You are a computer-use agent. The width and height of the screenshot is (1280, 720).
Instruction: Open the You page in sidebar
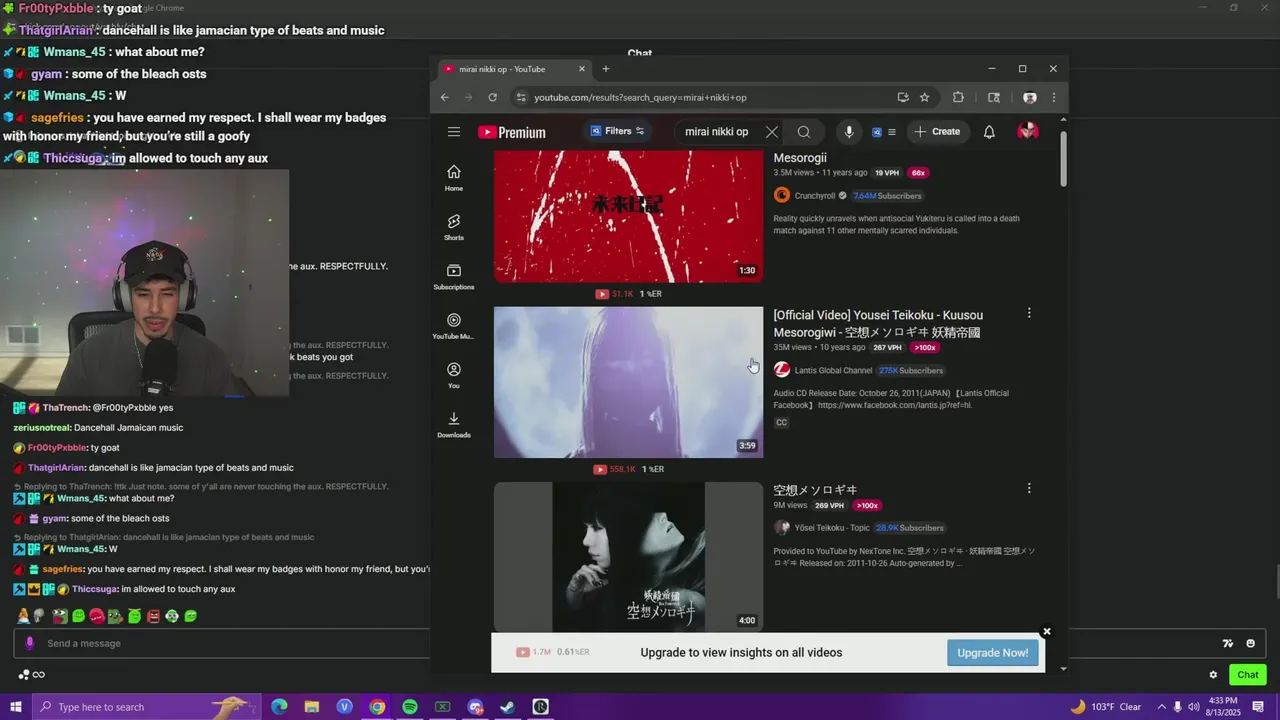click(x=454, y=375)
